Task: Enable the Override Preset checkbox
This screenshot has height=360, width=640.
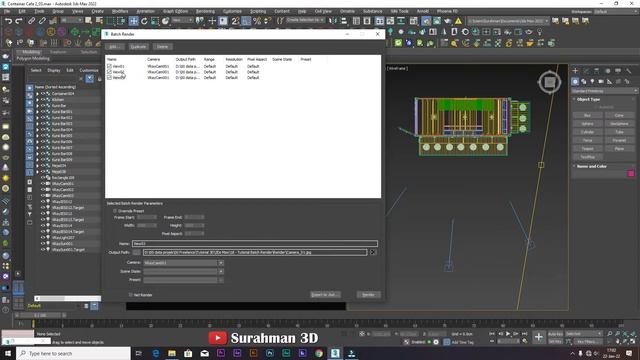Action: point(115,211)
